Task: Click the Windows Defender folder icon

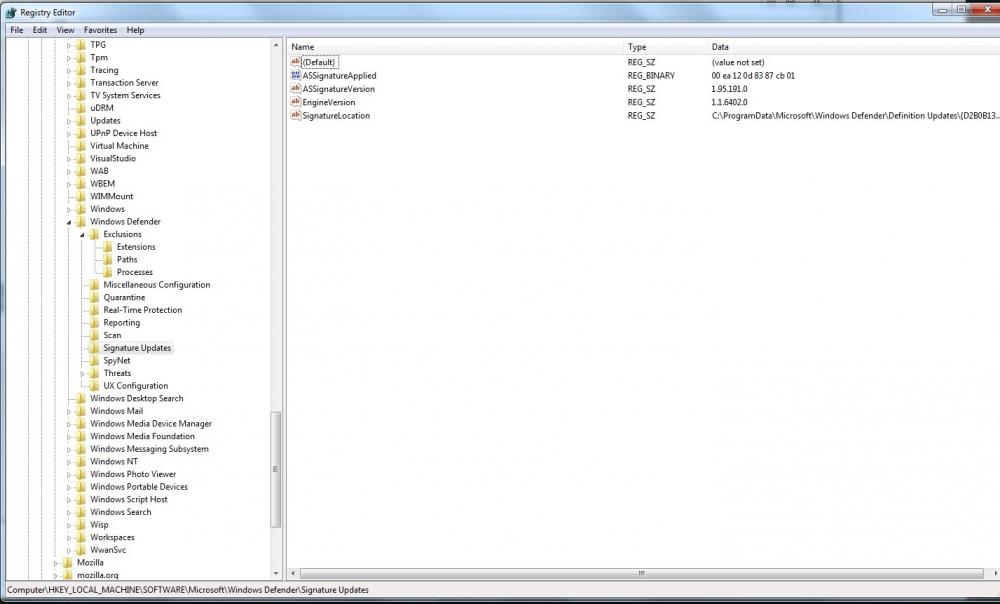Action: tap(80, 221)
